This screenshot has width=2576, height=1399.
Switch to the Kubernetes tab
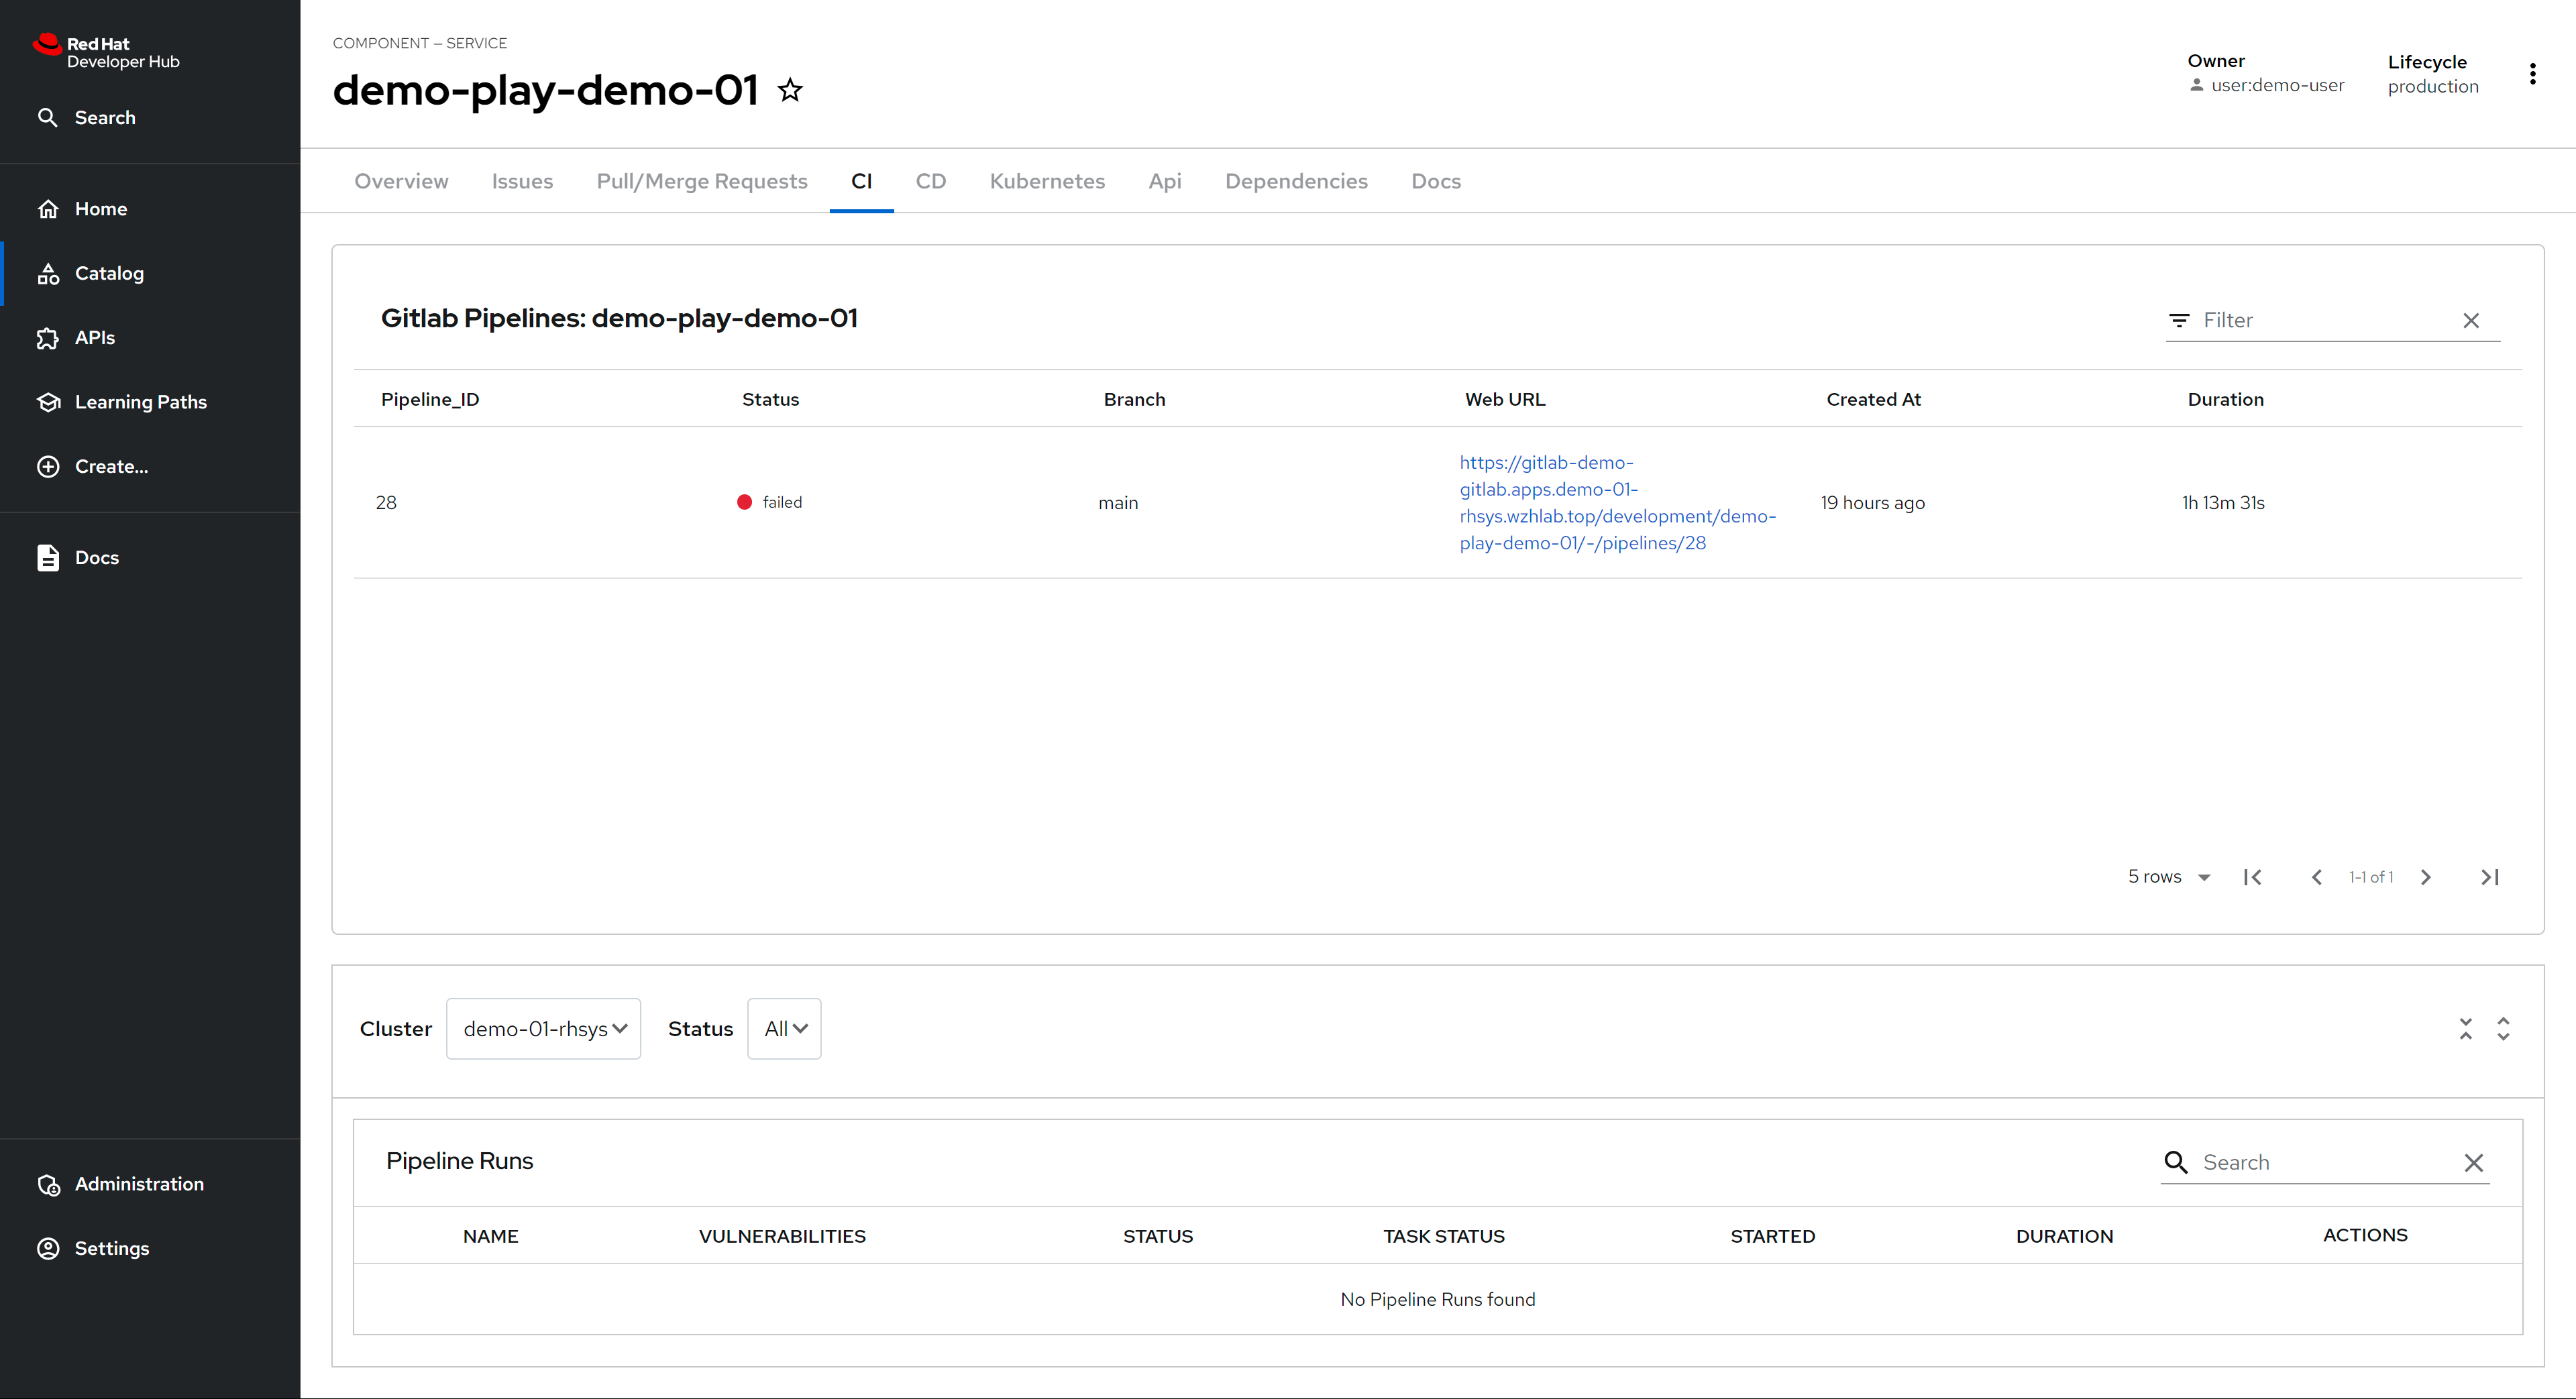coord(1046,181)
